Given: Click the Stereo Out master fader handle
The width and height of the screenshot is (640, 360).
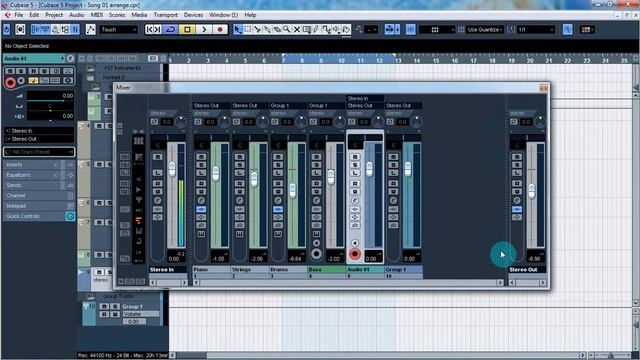Looking at the screenshot, I should [x=531, y=191].
